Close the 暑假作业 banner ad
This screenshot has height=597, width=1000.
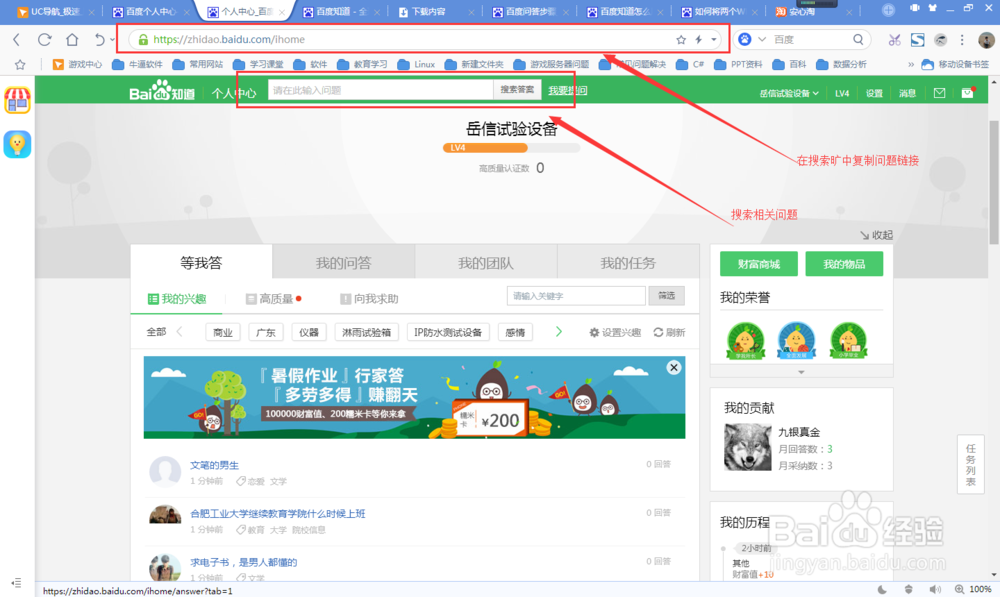point(673,367)
